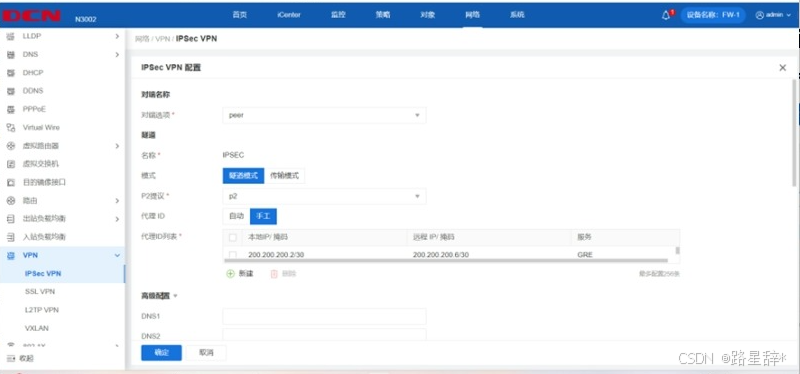Click the 设备名称: FW-1 button
Image resolution: width=800 pixels, height=374 pixels.
713,15
